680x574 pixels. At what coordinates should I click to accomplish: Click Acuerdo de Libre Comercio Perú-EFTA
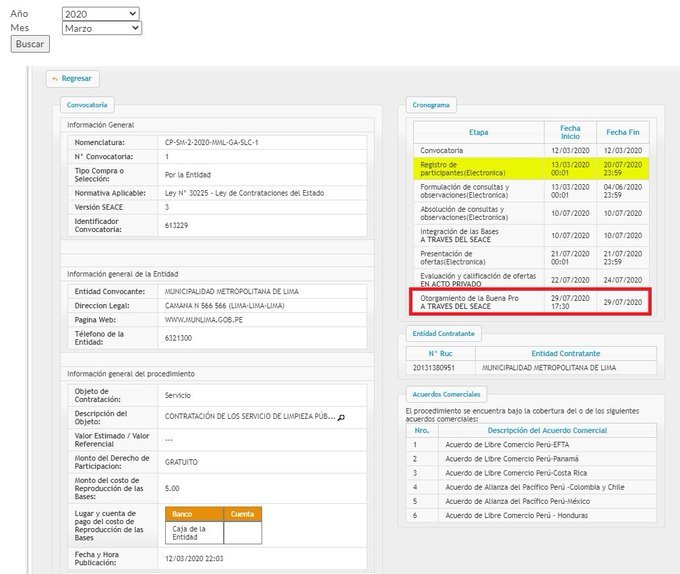pos(507,445)
